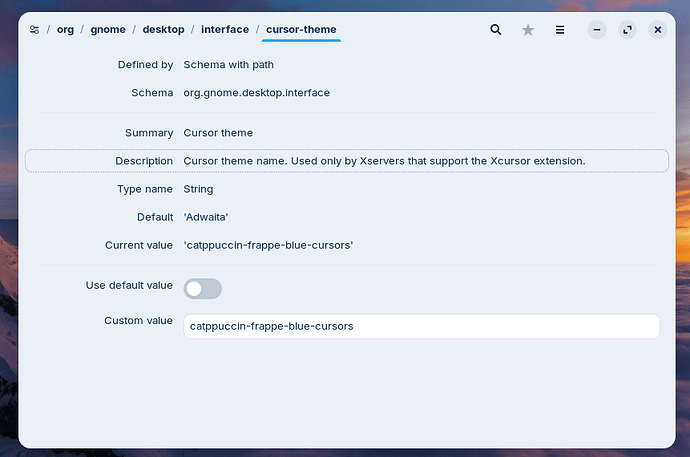Minimize the dconf Editor window
690x457 pixels.
pos(596,30)
